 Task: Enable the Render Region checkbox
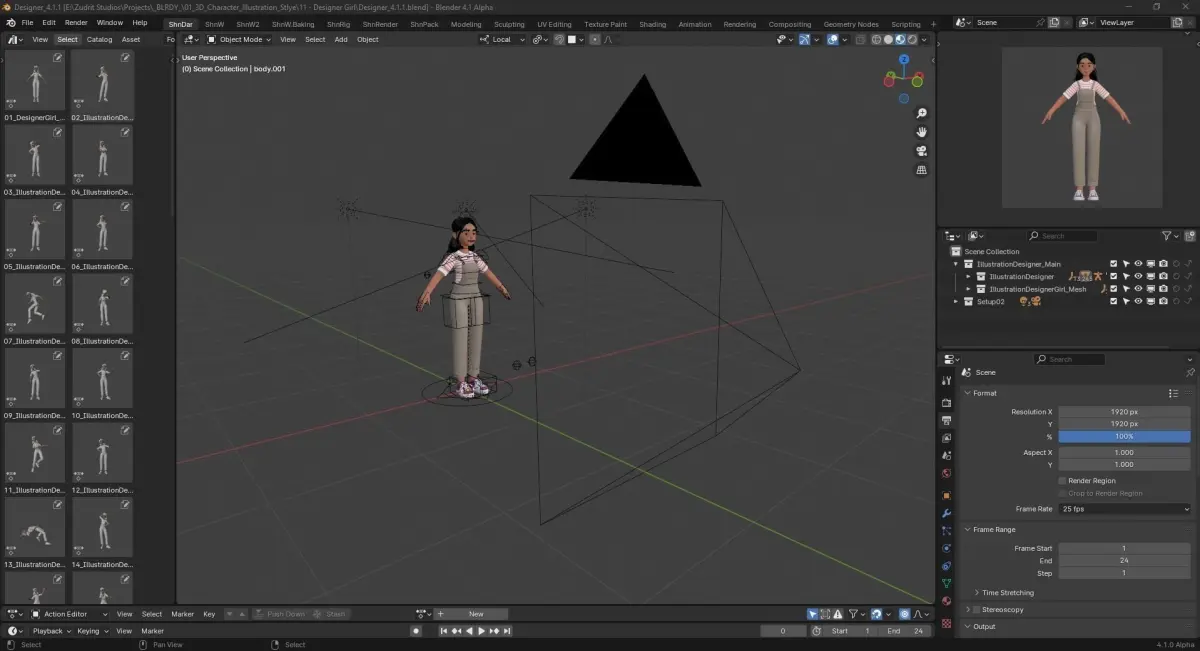click(1062, 481)
